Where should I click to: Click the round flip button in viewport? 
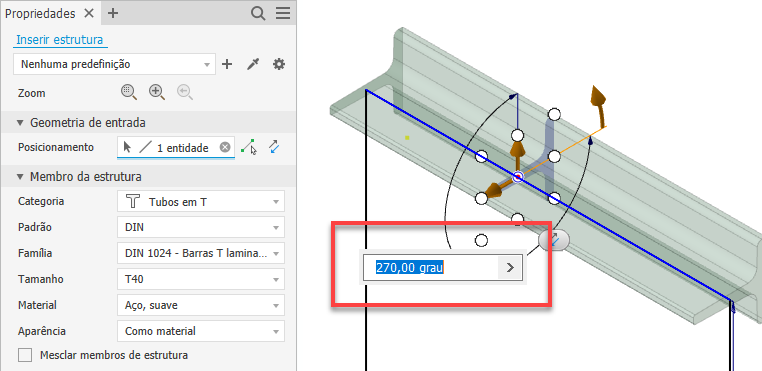click(554, 240)
